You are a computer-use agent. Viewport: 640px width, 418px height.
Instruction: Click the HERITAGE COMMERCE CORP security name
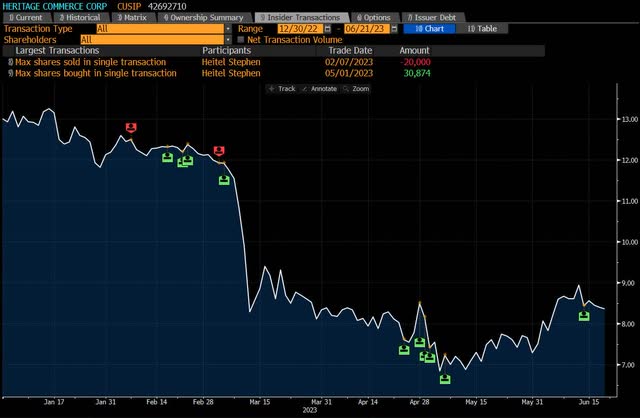[x=55, y=7]
